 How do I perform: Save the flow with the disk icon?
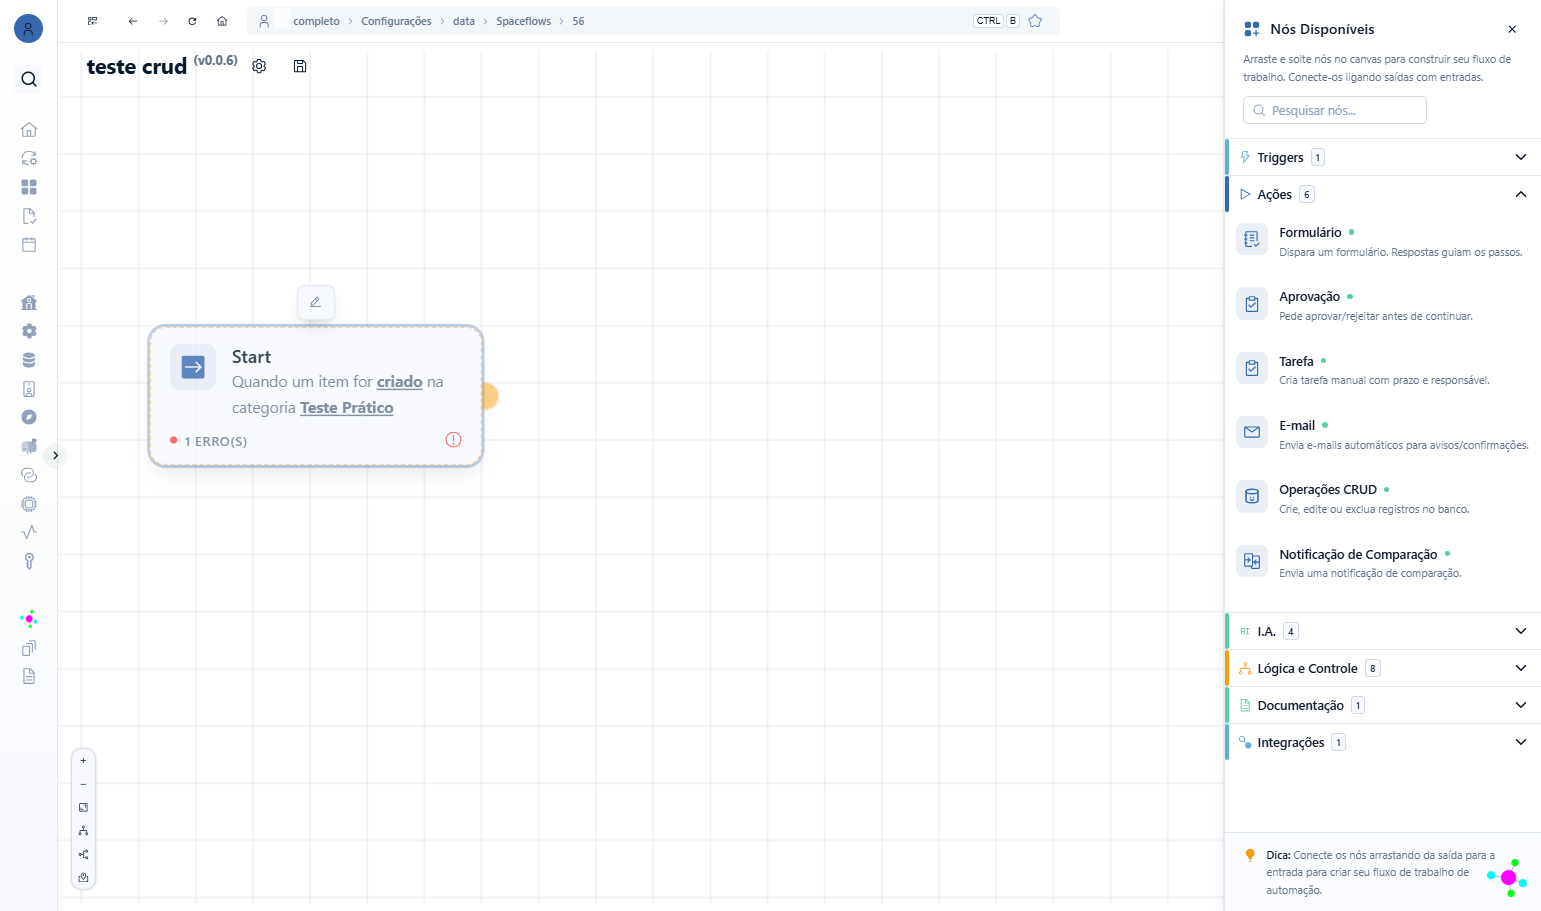(300, 66)
